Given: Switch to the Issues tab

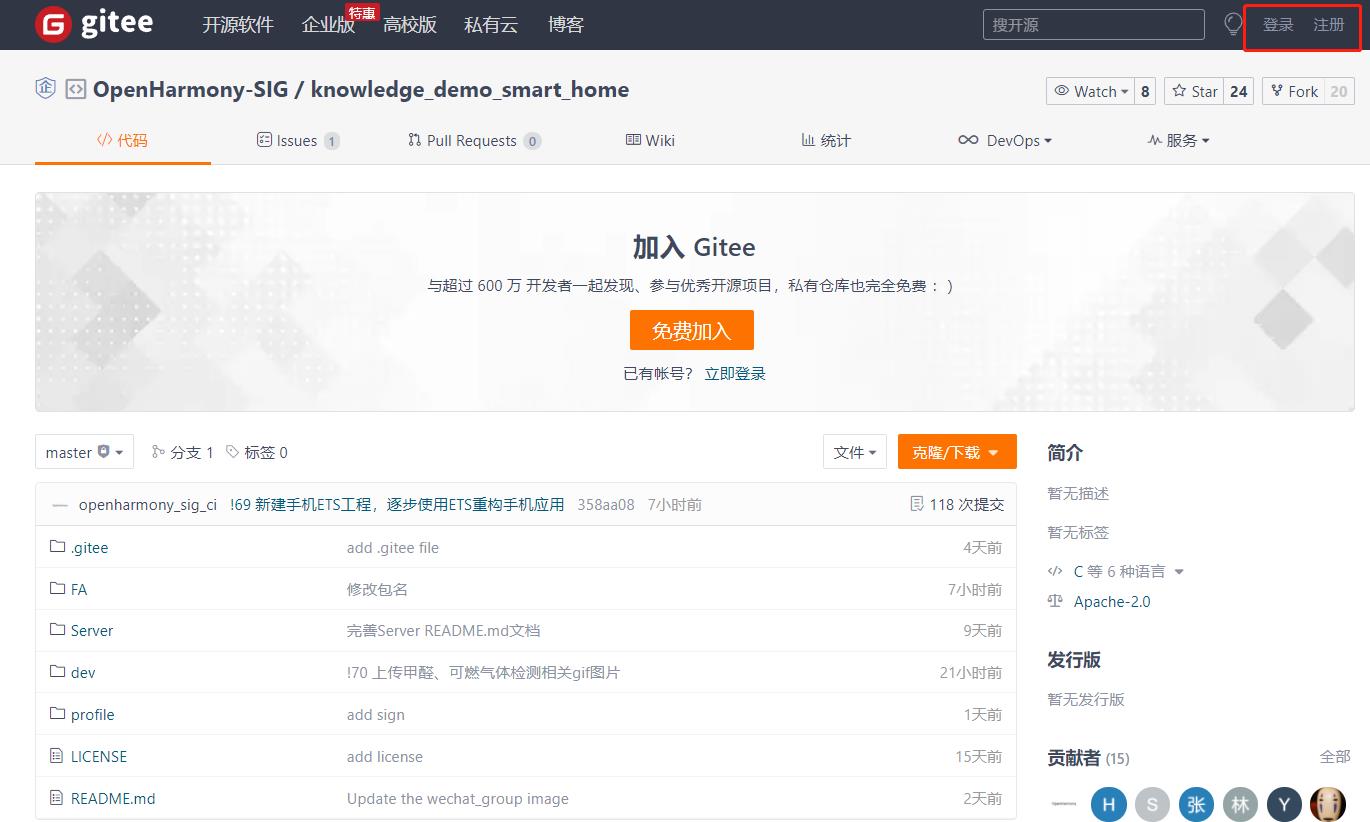Looking at the screenshot, I should point(298,140).
